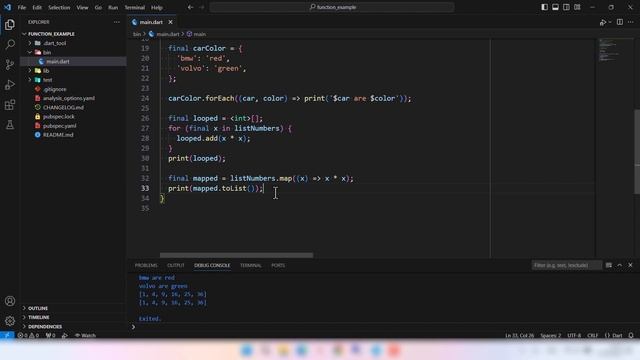Go forward with navigation arrow
The width and height of the screenshot is (640, 360).
202,7
